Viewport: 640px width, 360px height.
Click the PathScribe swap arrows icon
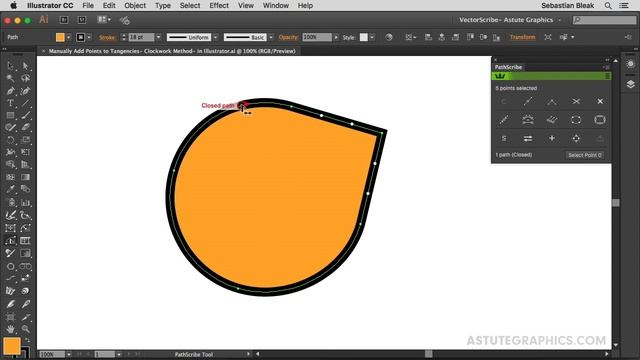(528, 138)
